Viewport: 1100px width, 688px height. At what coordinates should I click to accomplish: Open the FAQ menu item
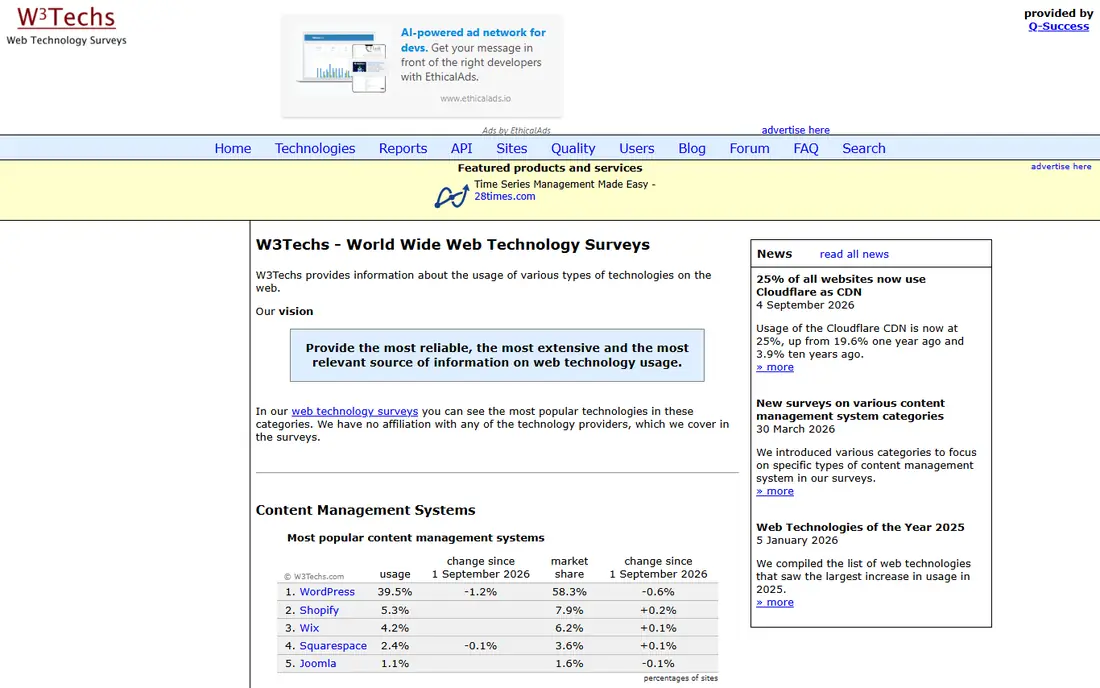point(806,149)
